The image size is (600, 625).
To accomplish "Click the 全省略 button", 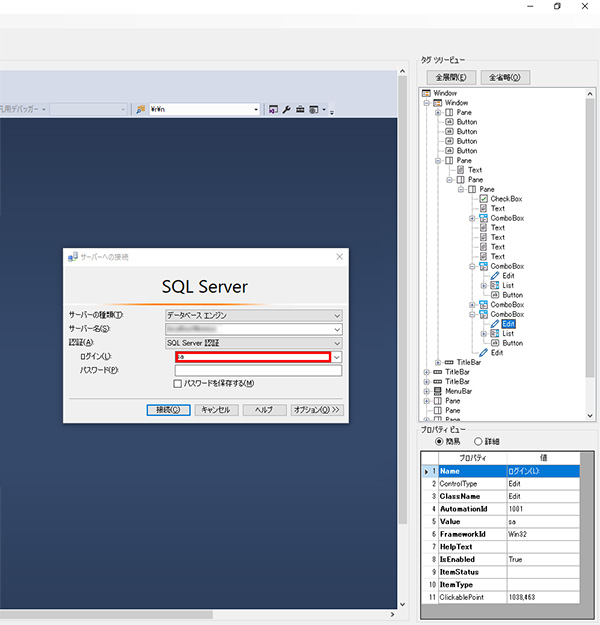I will (x=505, y=77).
